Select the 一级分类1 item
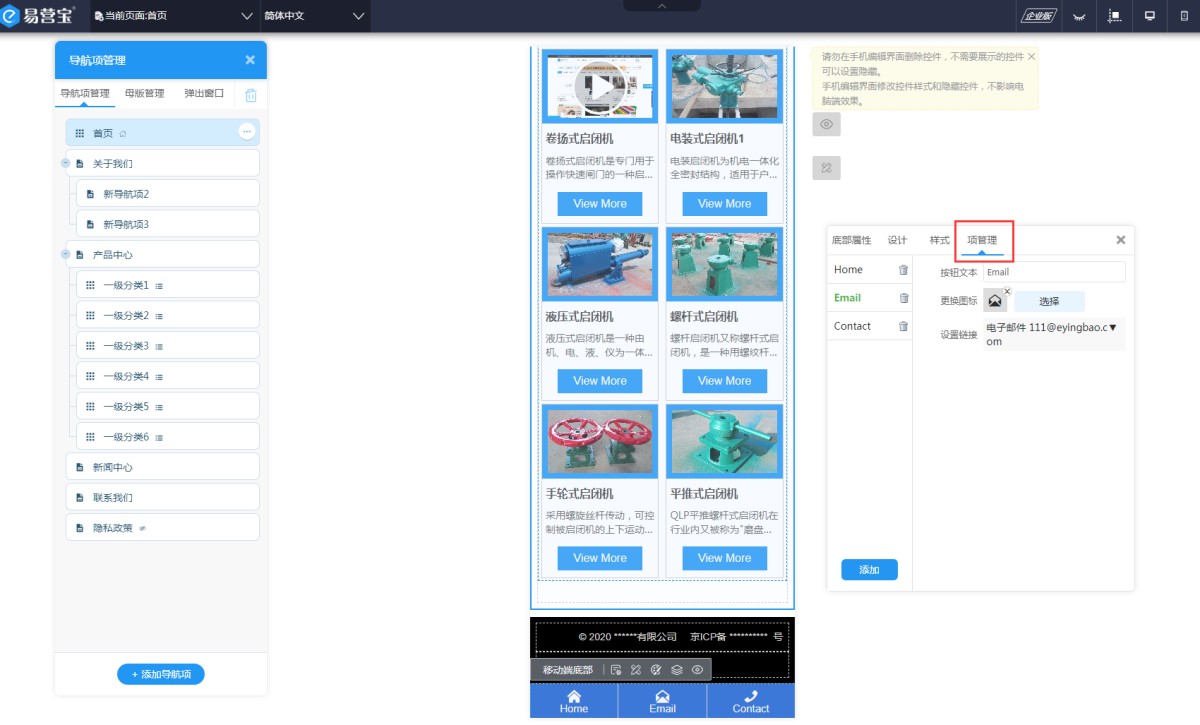The image size is (1200, 725). [168, 285]
